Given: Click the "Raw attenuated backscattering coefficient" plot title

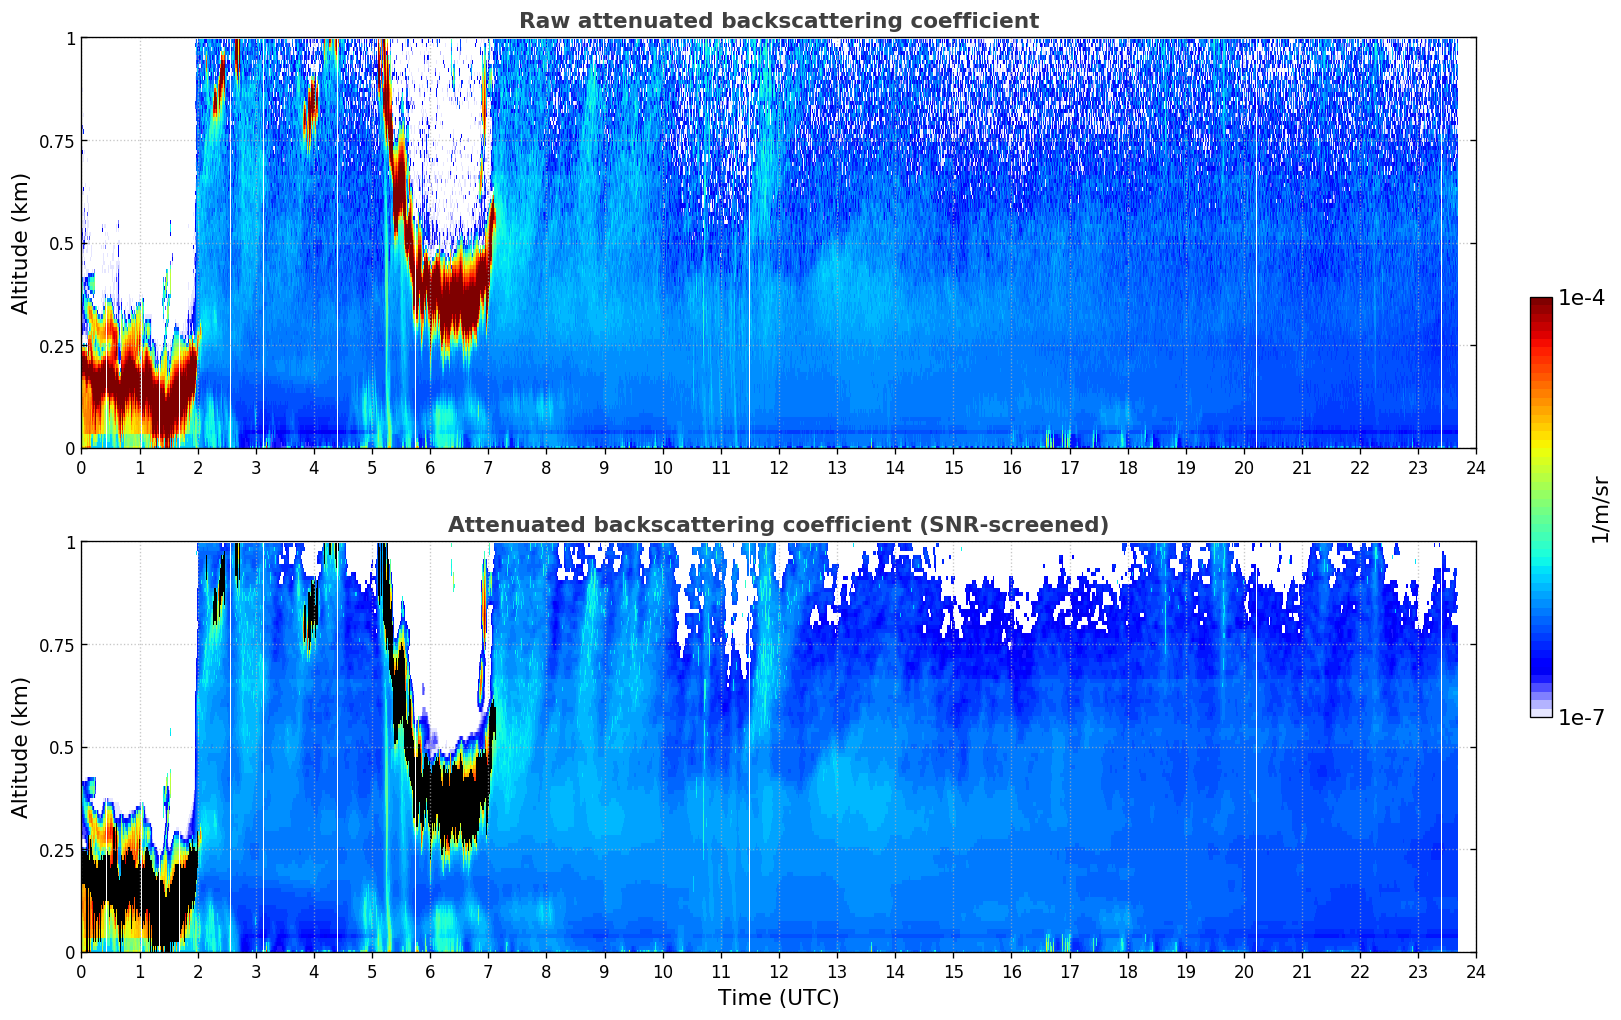Looking at the screenshot, I should [778, 21].
